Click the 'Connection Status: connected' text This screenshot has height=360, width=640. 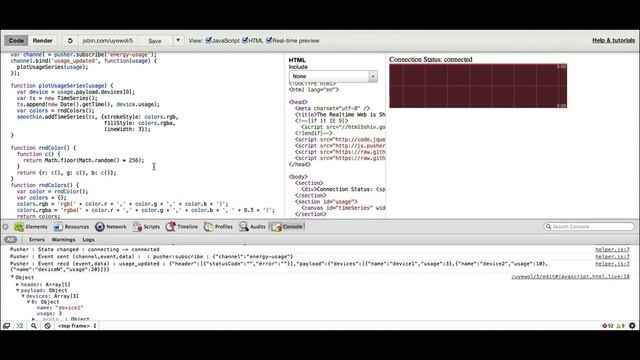(431, 60)
